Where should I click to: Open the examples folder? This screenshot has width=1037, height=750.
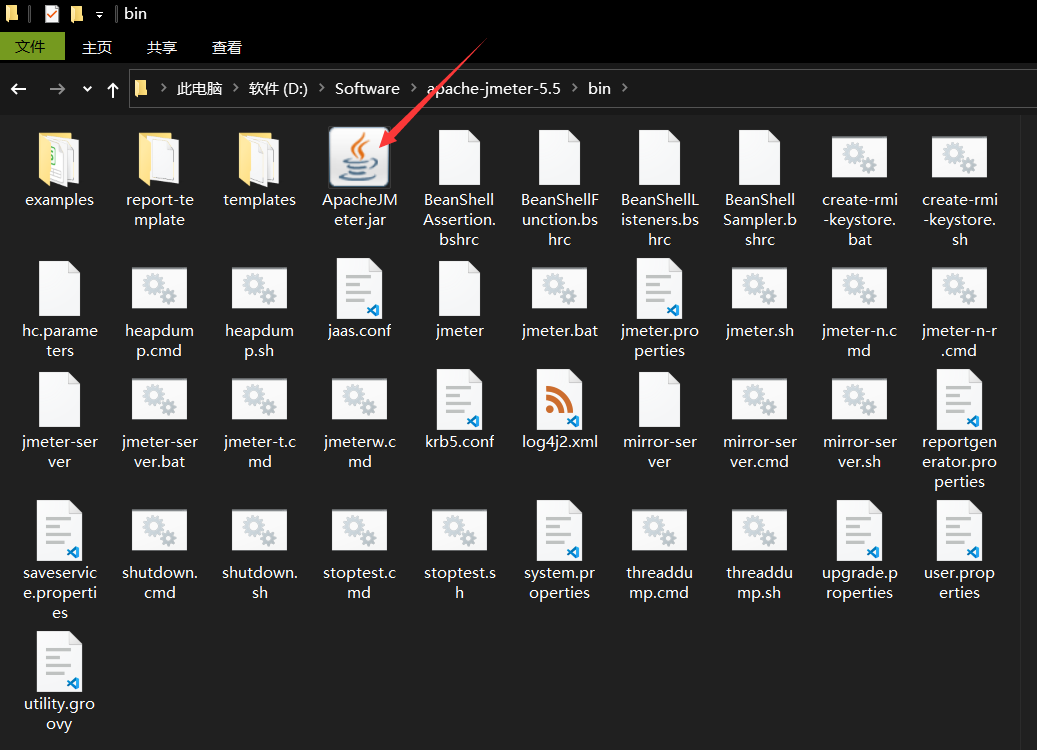pyautogui.click(x=59, y=159)
